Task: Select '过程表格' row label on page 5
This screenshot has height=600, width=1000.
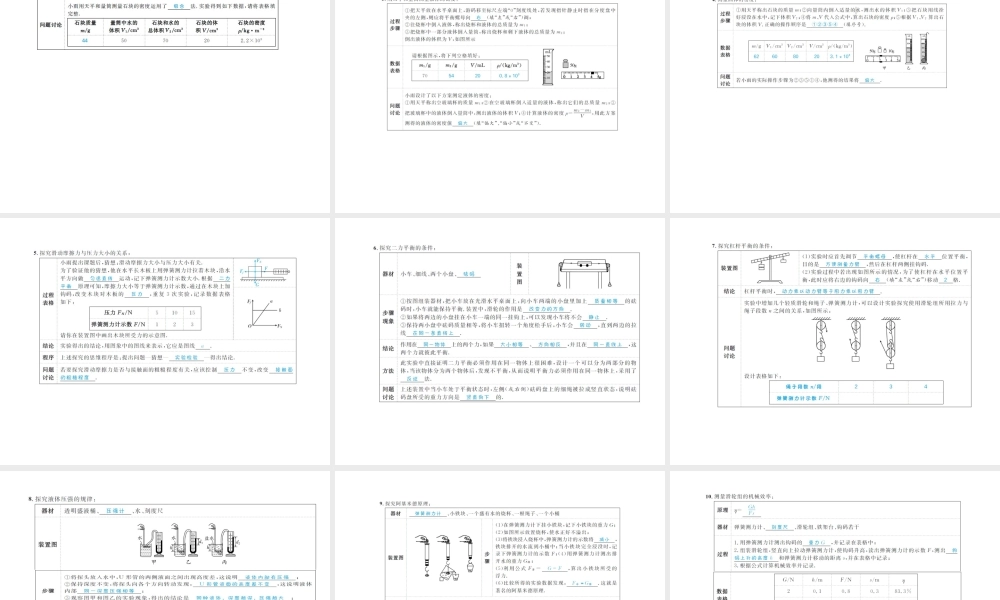Action: 48,299
